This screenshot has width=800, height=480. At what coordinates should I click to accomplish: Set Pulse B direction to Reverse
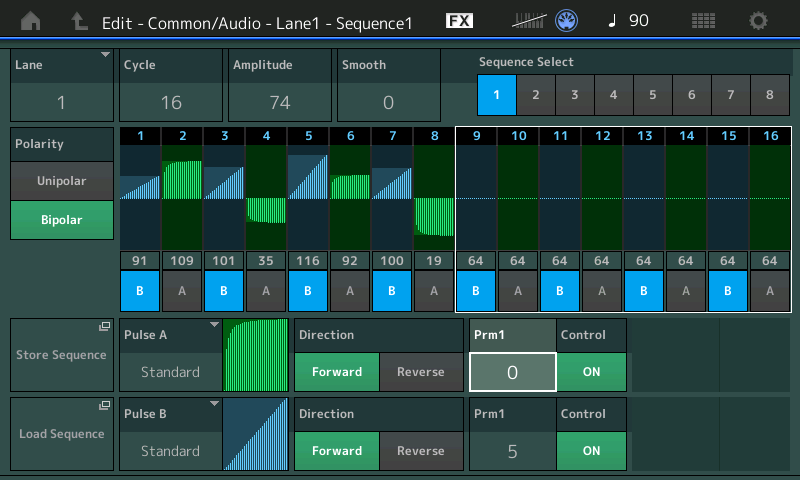coord(420,451)
